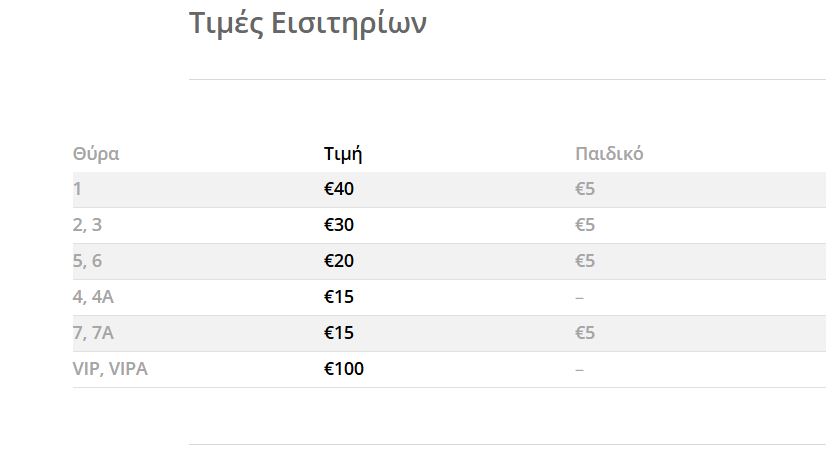Click the gates 2, 3 row label
The width and height of the screenshot is (838, 455).
87,225
